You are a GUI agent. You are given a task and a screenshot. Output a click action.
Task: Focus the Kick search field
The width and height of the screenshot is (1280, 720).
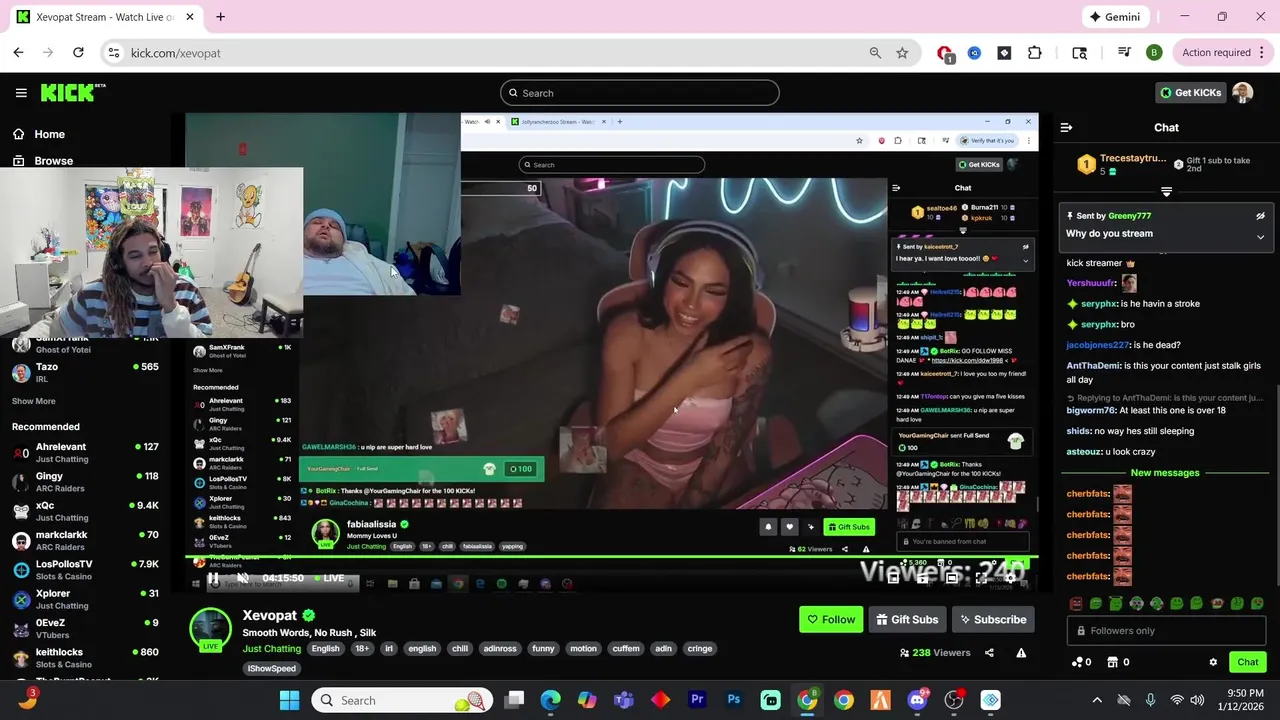click(x=639, y=93)
